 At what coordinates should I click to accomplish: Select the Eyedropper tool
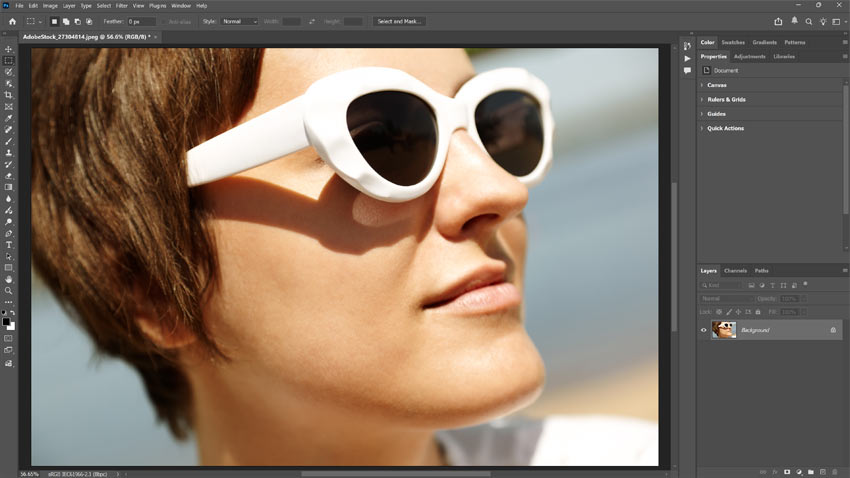pos(9,118)
